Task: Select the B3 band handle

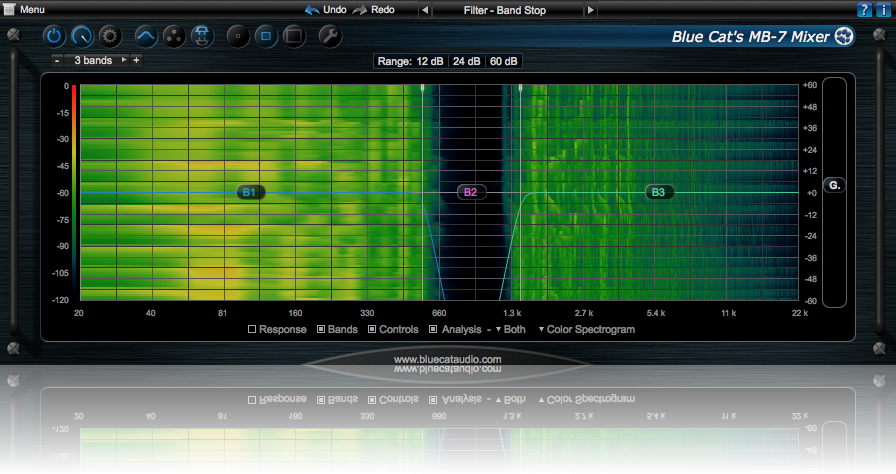Action: pos(659,192)
